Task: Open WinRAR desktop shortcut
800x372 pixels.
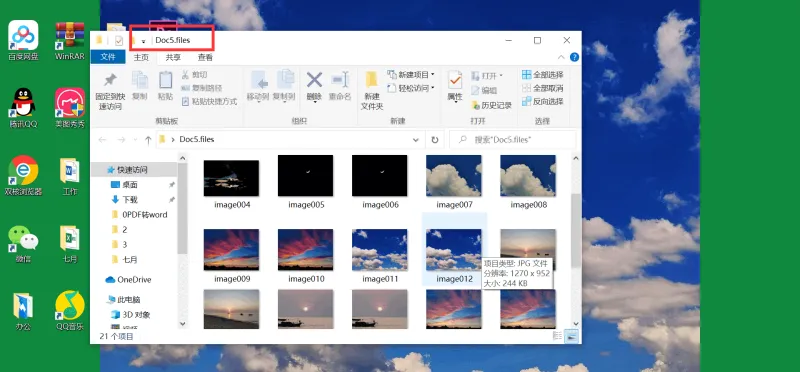Action: pyautogui.click(x=69, y=40)
